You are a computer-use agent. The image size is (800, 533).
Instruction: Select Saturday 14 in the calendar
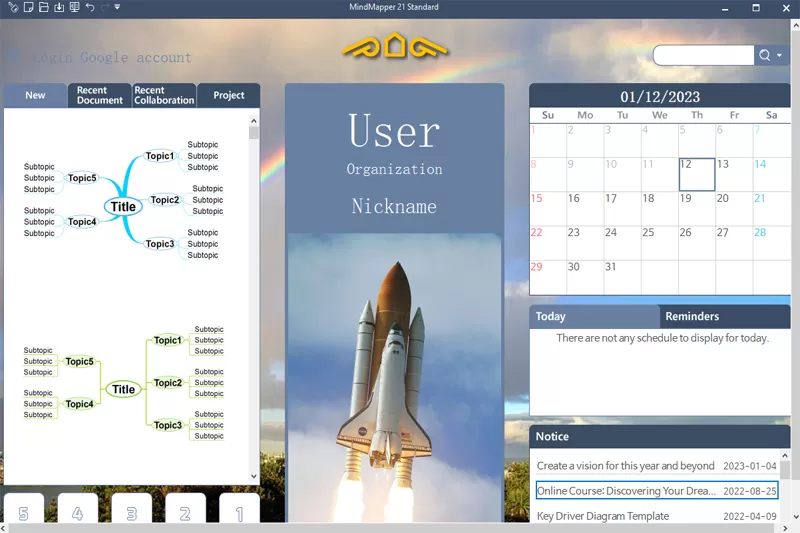tap(771, 174)
